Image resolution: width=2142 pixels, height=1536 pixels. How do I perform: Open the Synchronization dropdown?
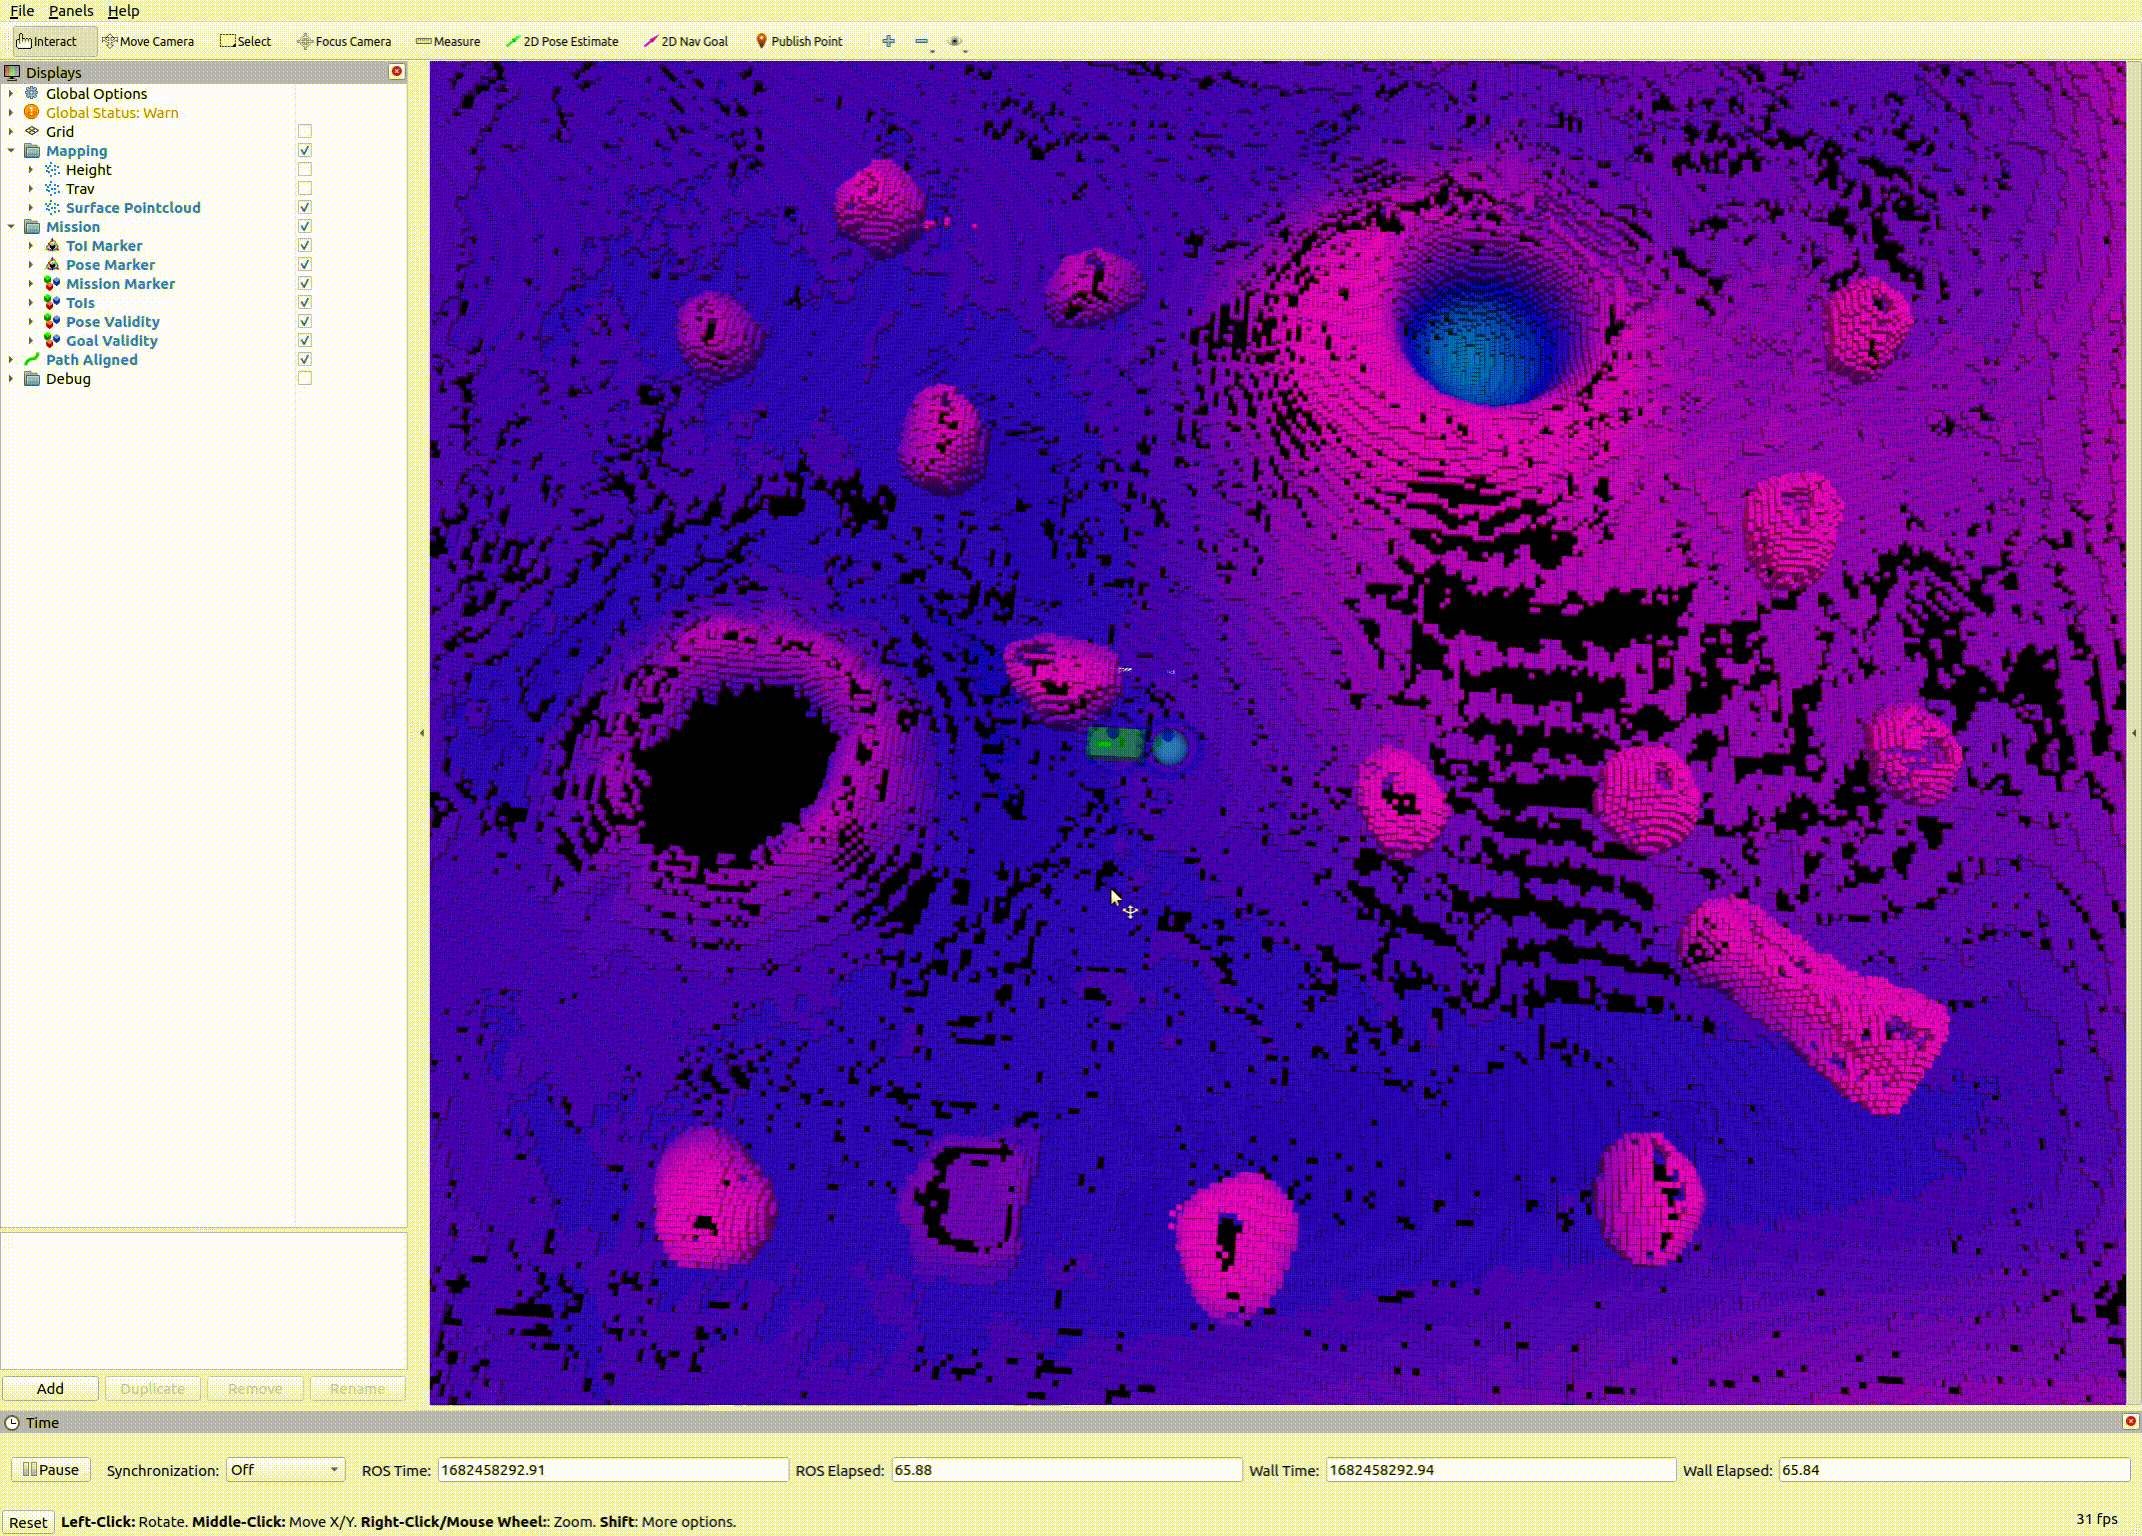click(285, 1469)
